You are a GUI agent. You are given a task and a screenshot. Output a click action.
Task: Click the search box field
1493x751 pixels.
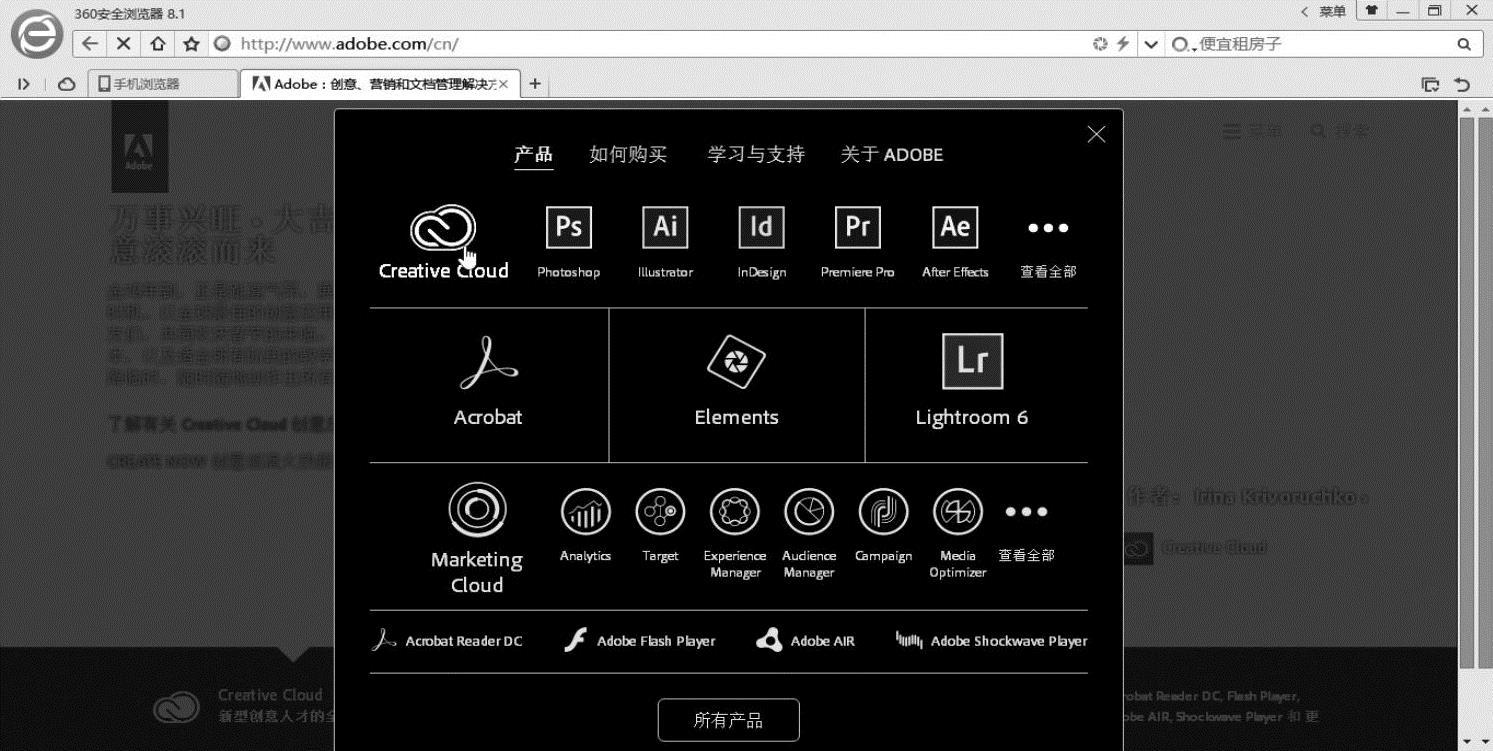[x=1325, y=44]
